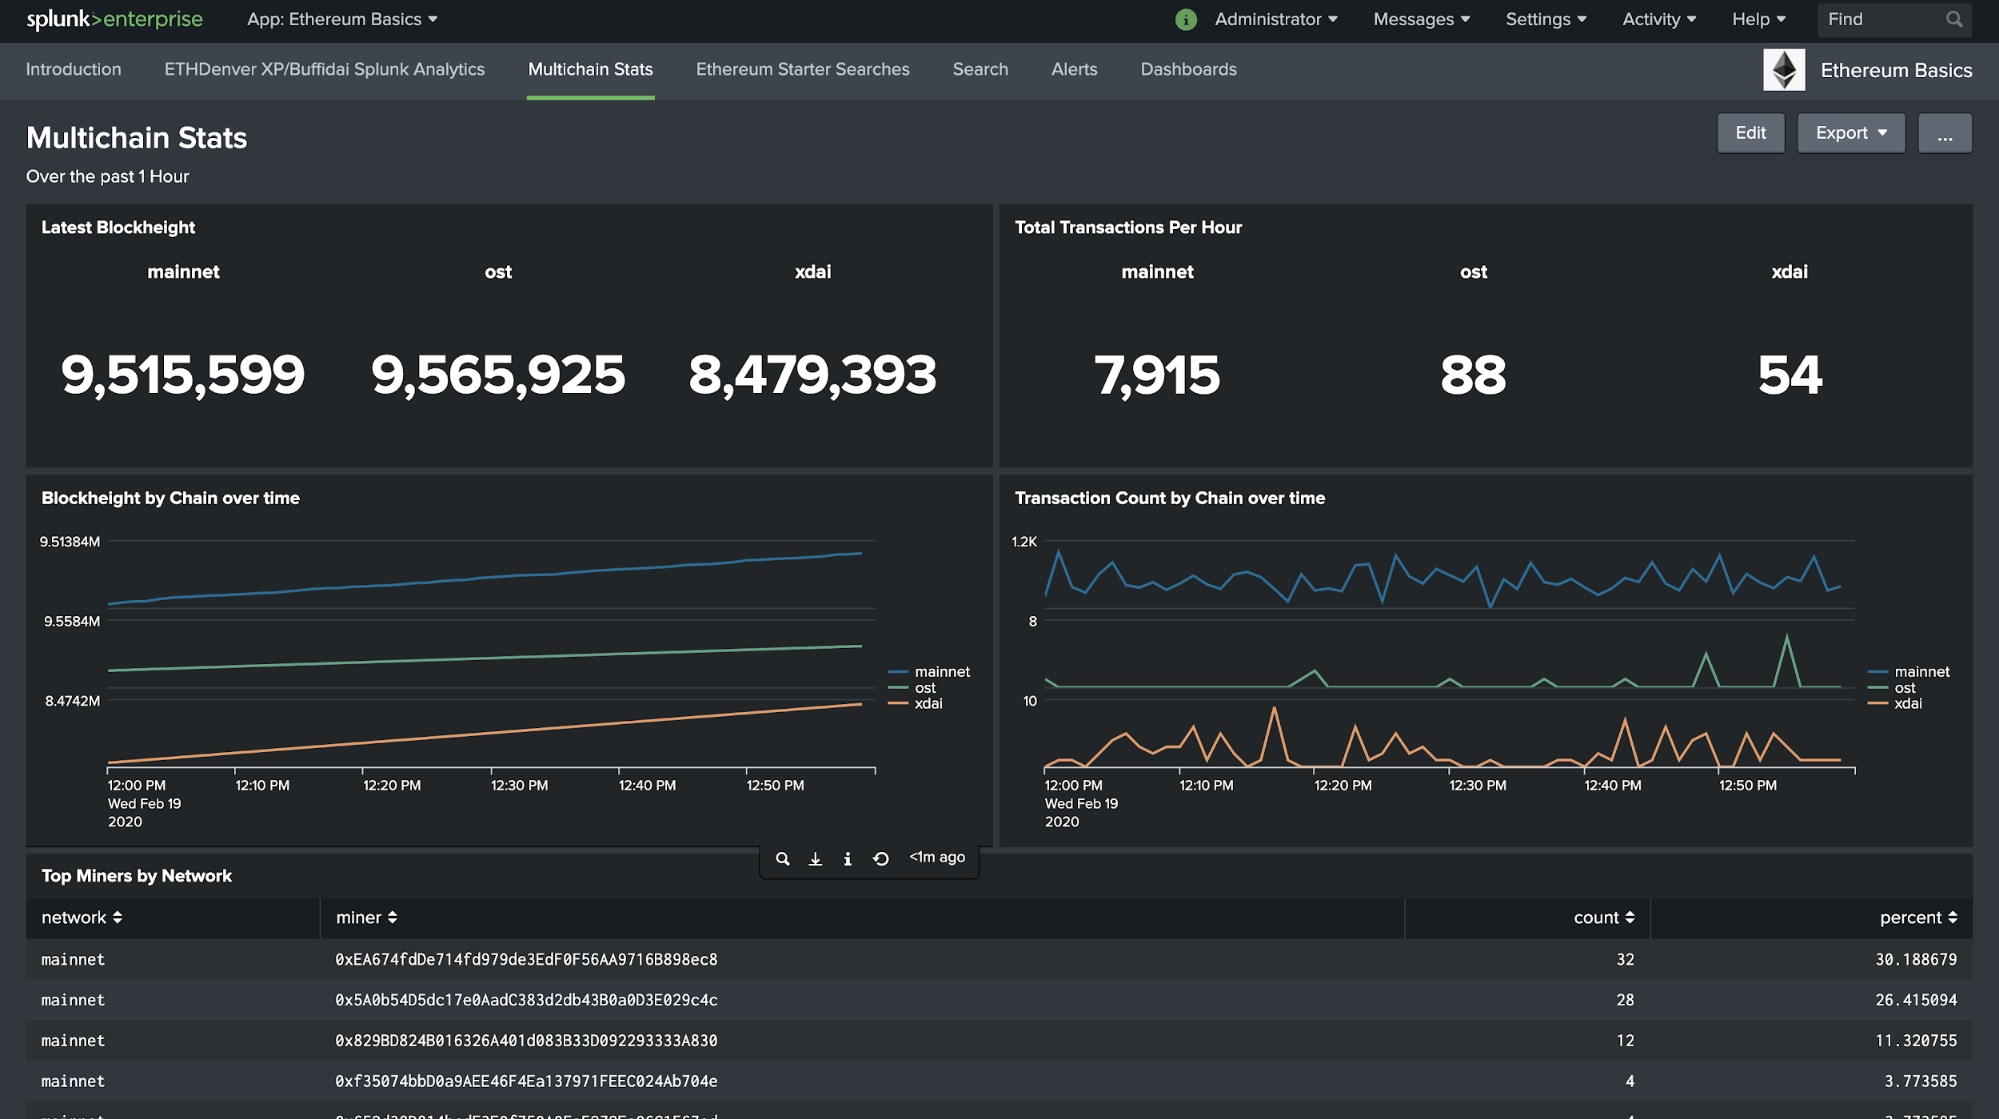The width and height of the screenshot is (1999, 1119).
Task: Click ost transactions value 88
Action: tap(1473, 375)
